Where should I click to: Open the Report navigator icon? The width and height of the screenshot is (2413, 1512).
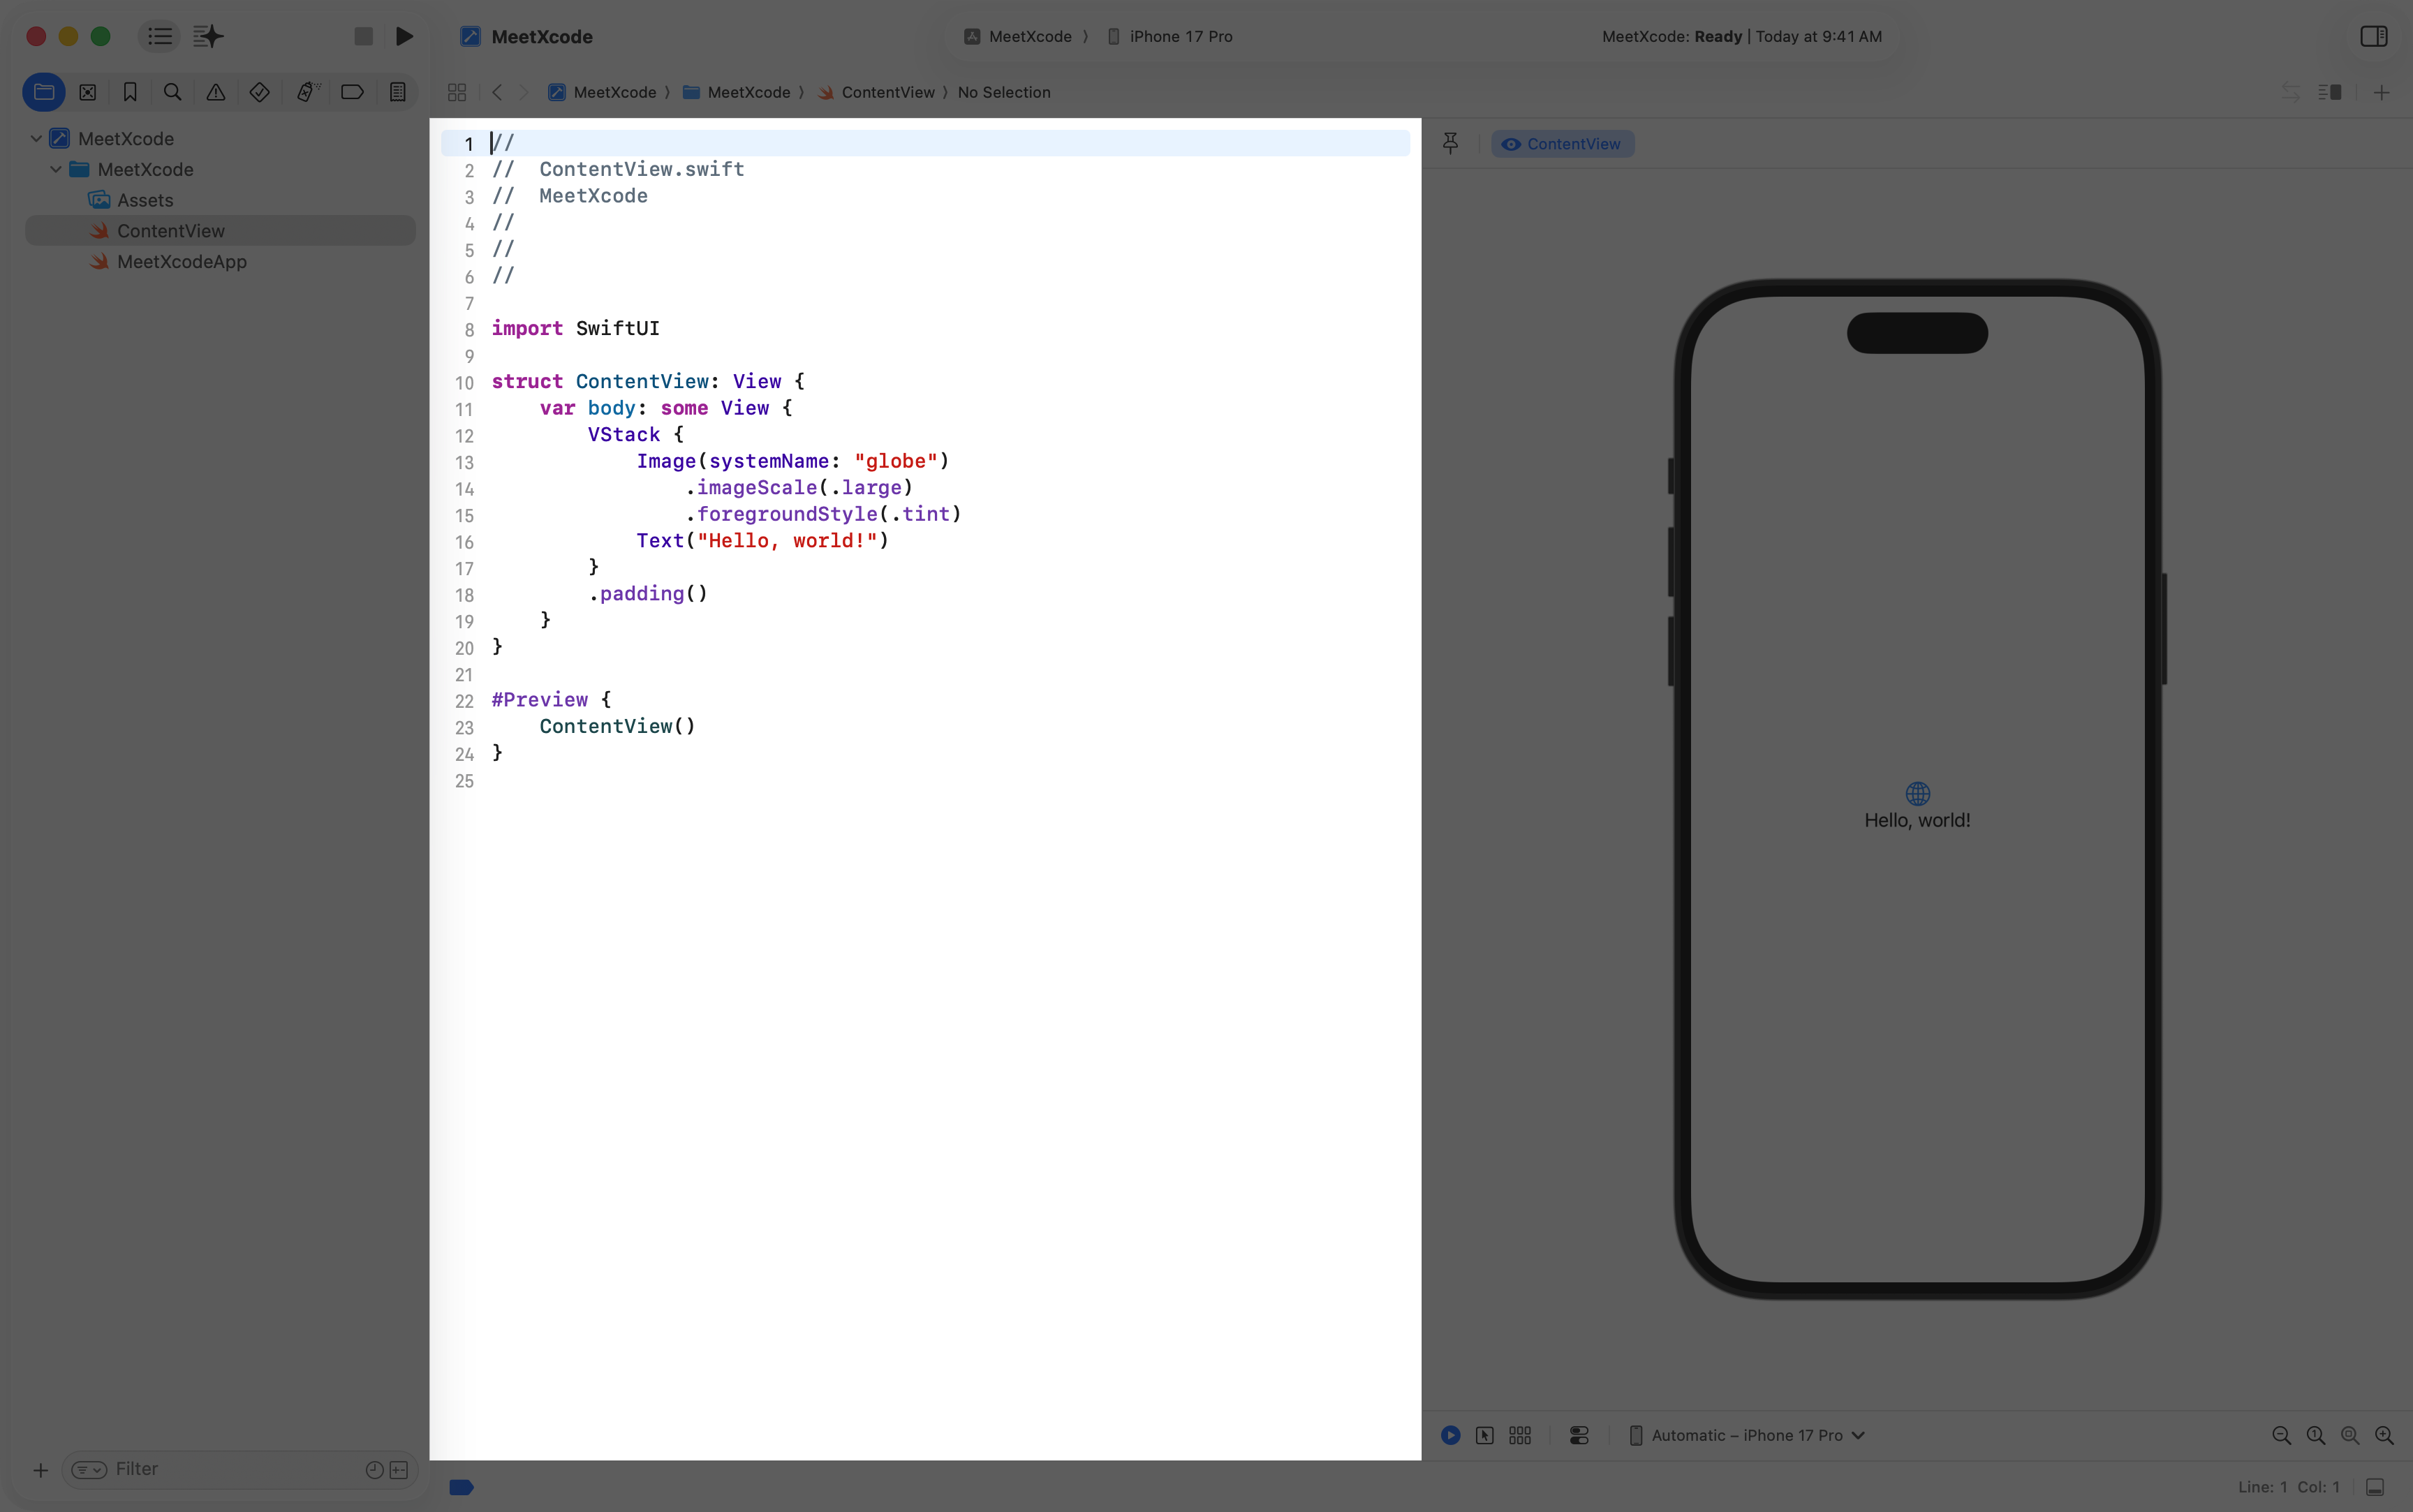(x=397, y=92)
